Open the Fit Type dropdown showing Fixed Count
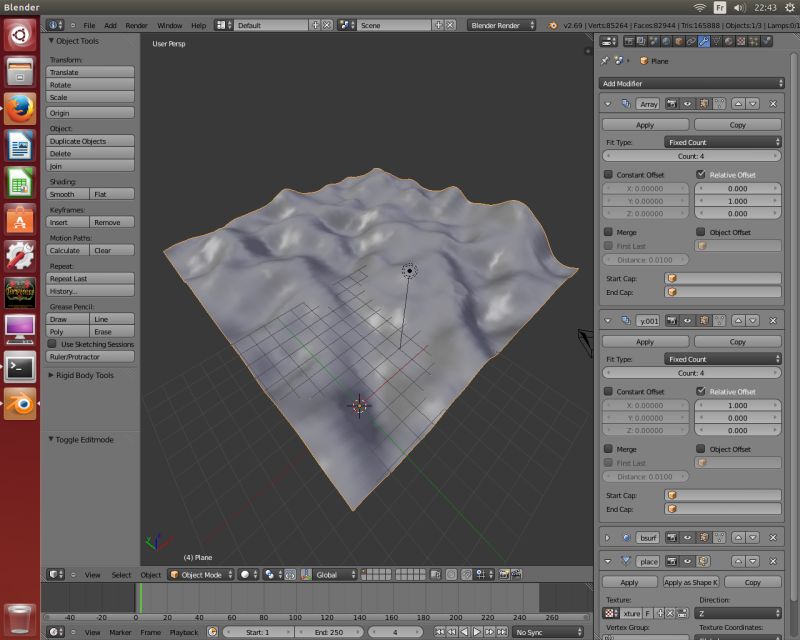Viewport: 800px width, 640px height. (722, 143)
